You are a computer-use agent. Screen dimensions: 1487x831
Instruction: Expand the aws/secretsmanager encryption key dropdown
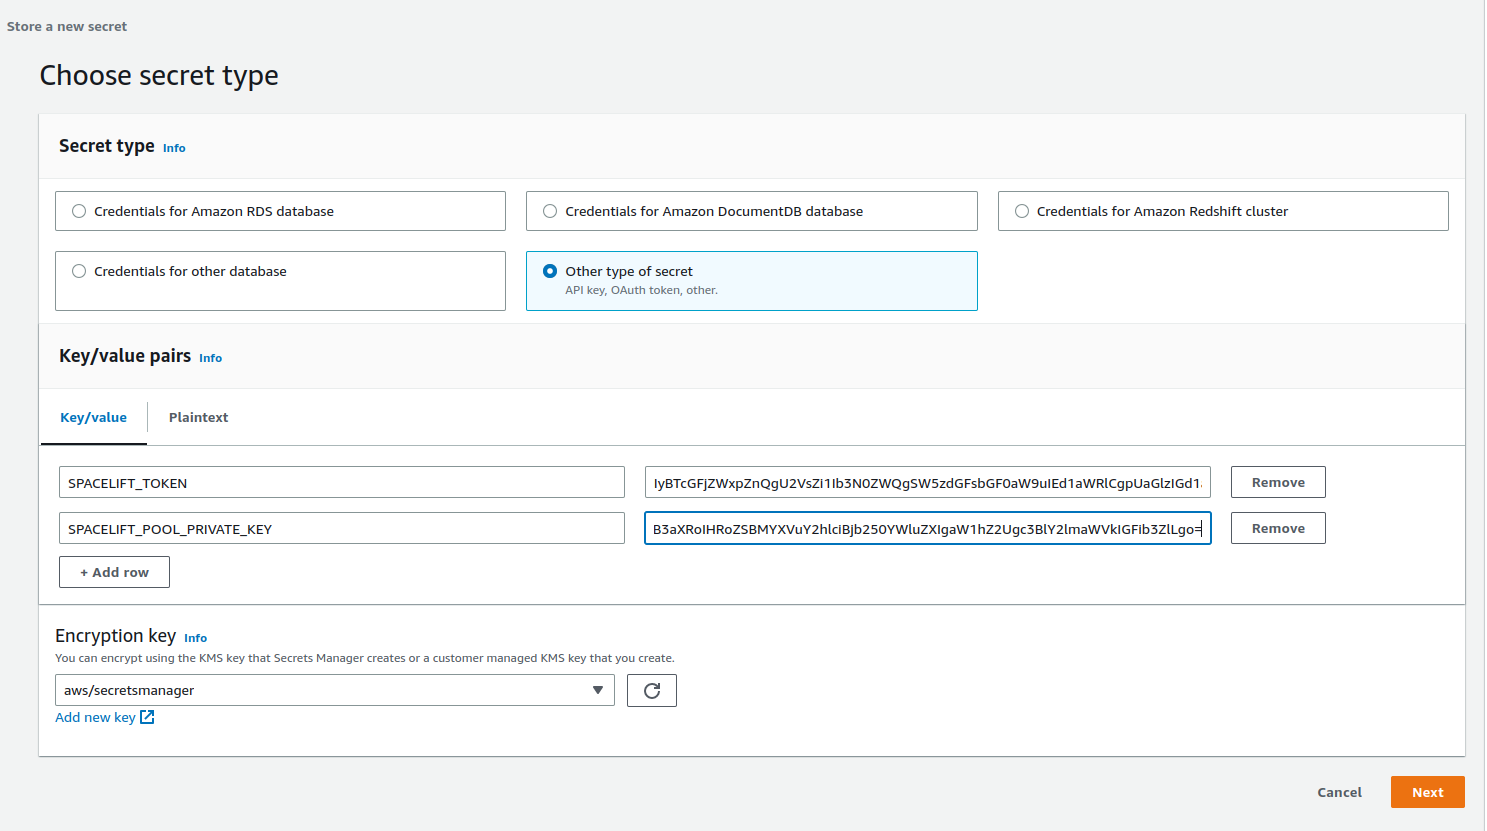tap(334, 690)
